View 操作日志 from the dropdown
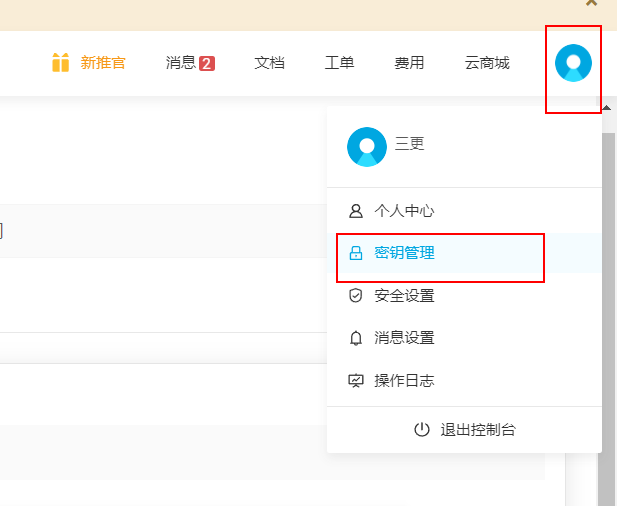The height and width of the screenshot is (506, 617). coord(404,380)
